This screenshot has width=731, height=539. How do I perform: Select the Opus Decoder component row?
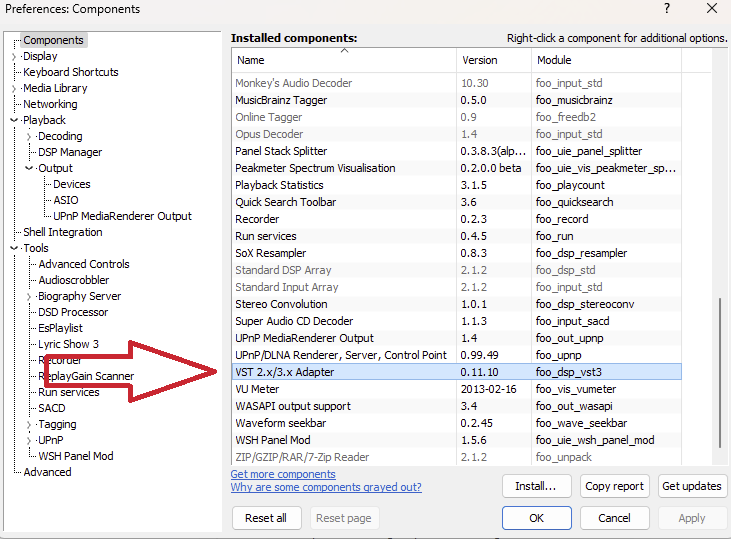click(456, 134)
